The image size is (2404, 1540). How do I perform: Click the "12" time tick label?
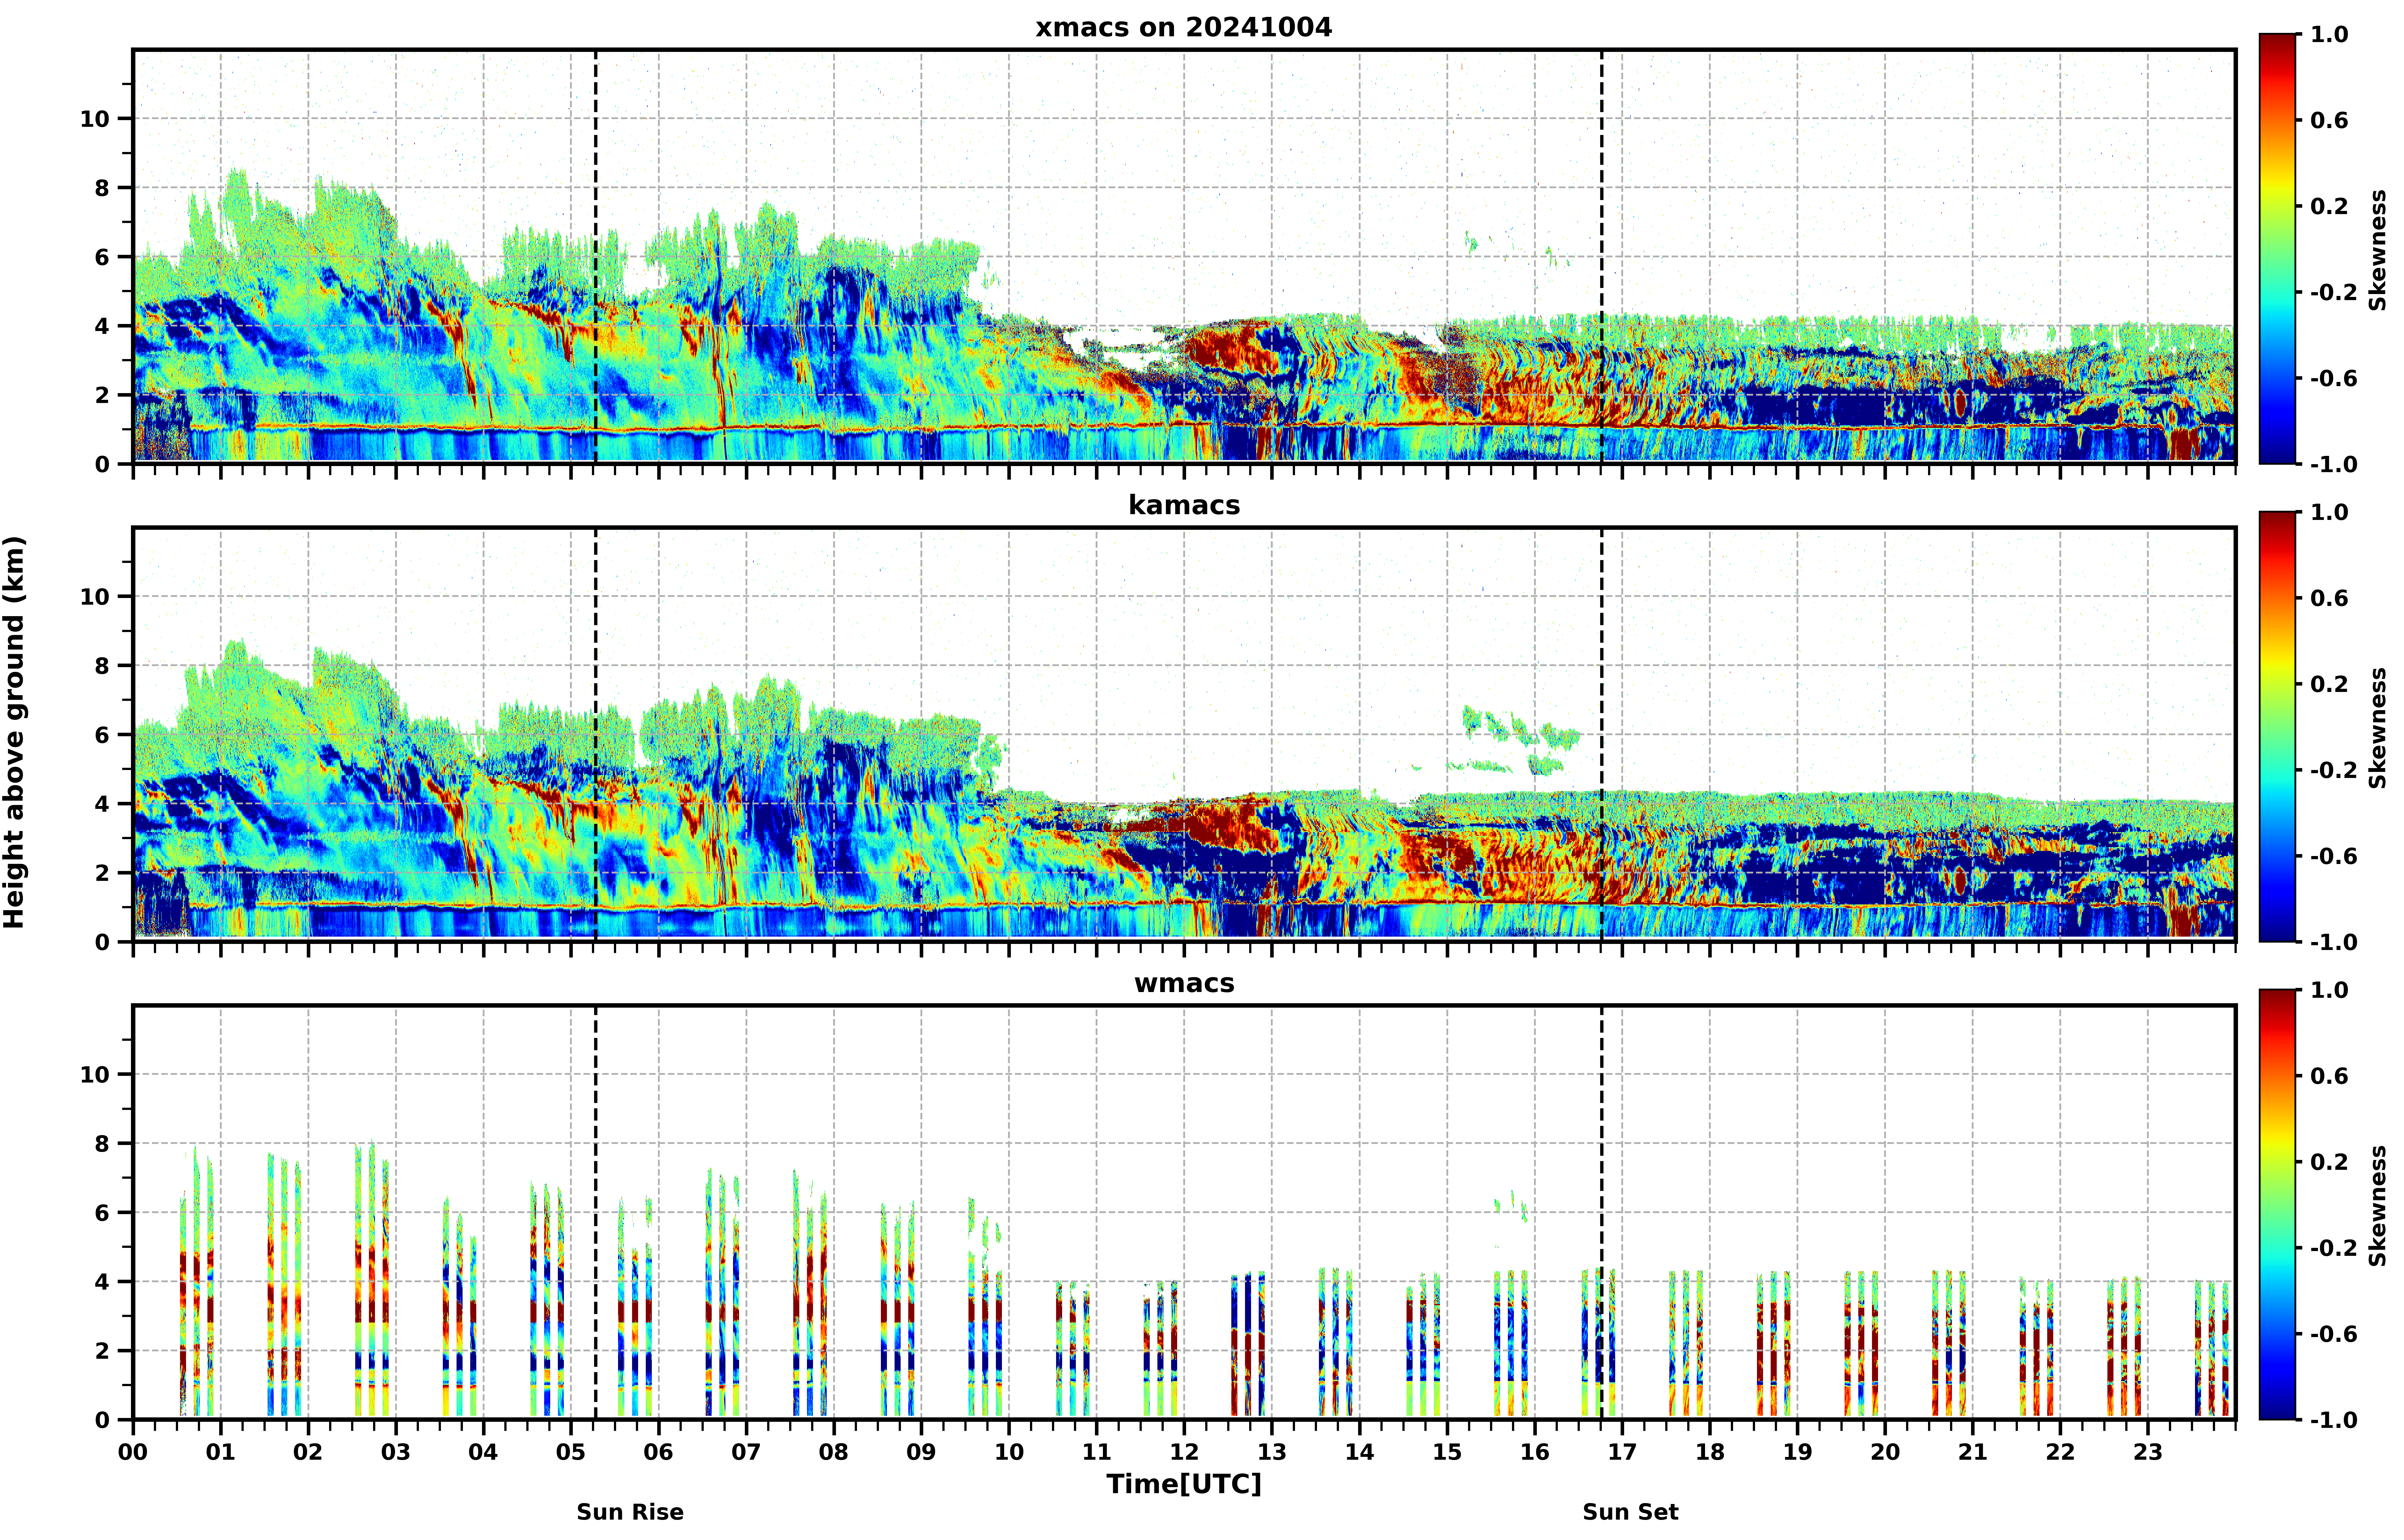[x=1184, y=1452]
